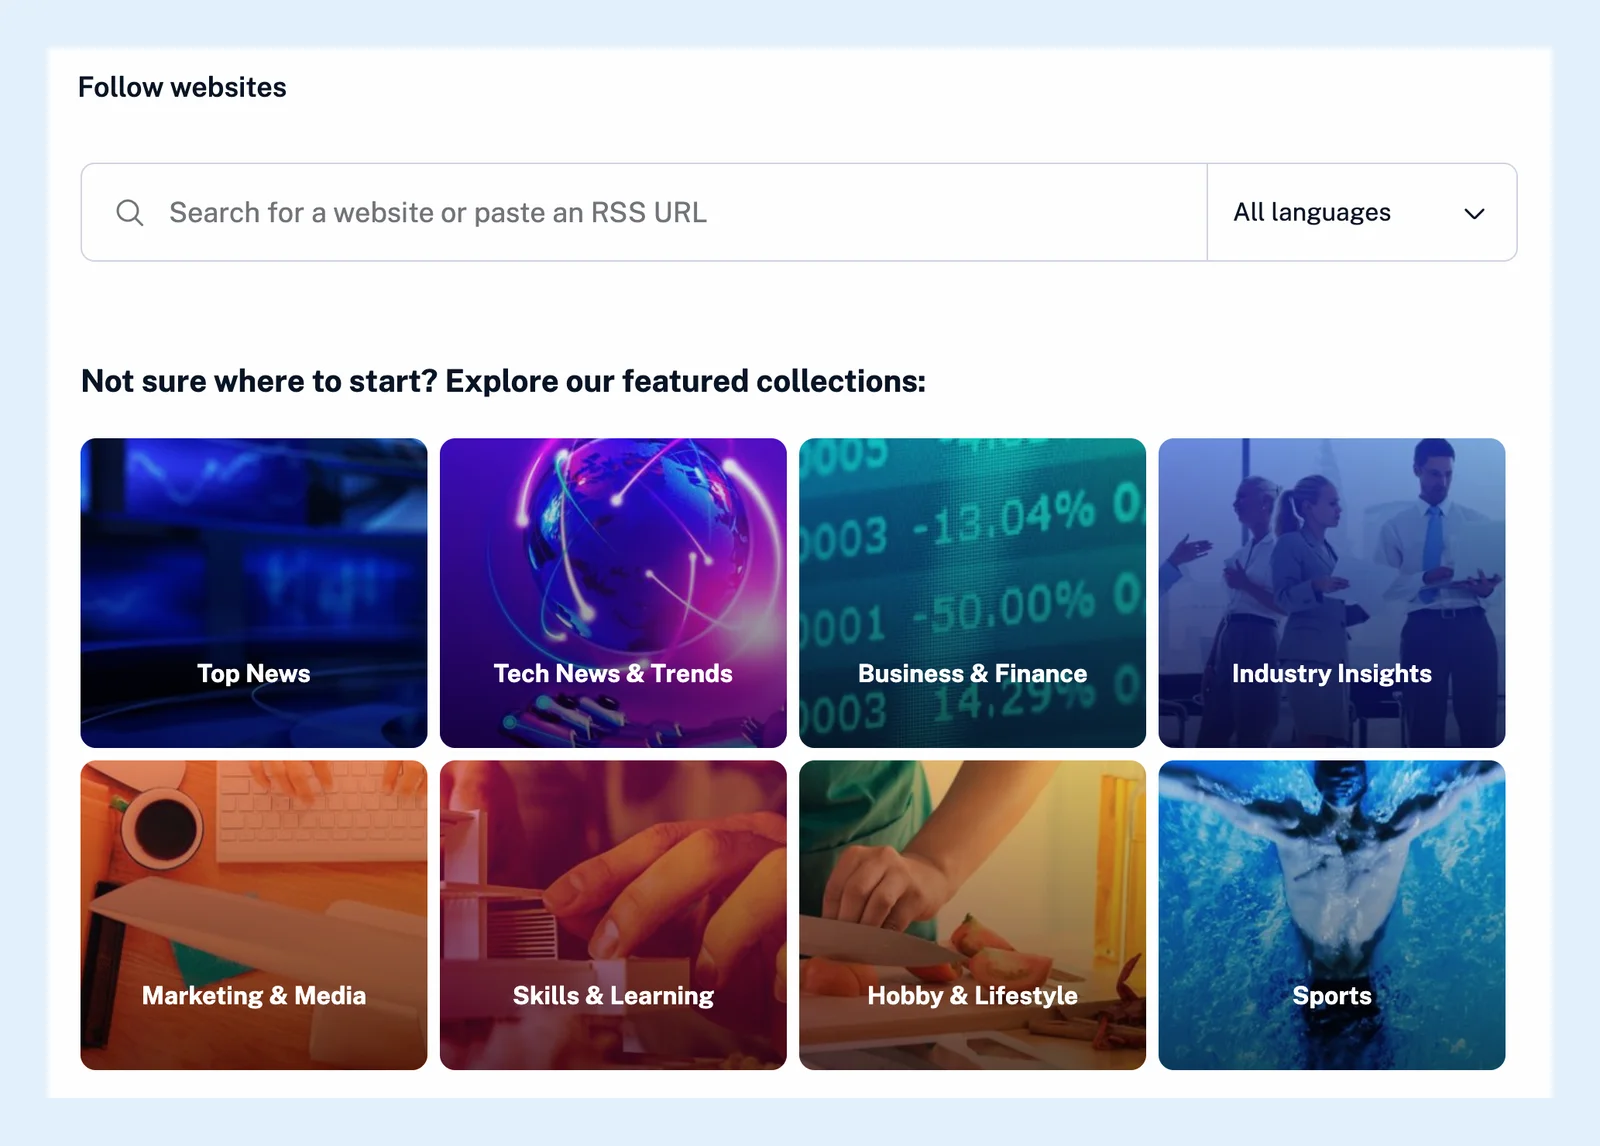
Task: Focus the website or RSS URL search field
Action: (x=644, y=212)
